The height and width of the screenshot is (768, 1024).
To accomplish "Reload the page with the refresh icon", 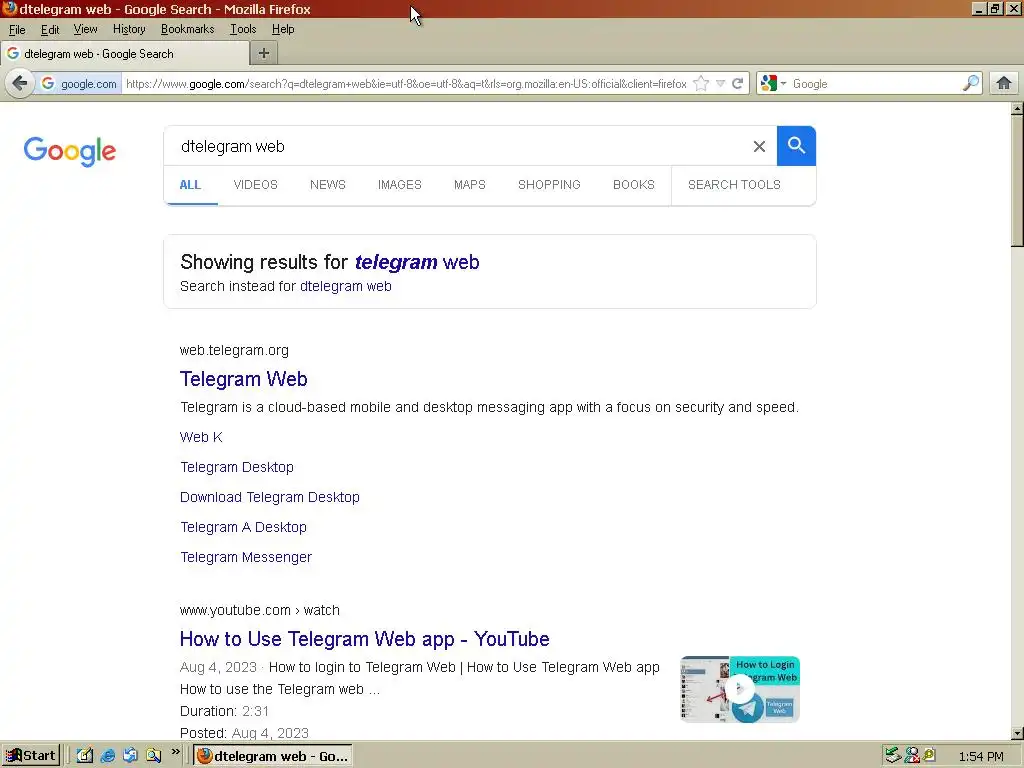I will tap(738, 84).
